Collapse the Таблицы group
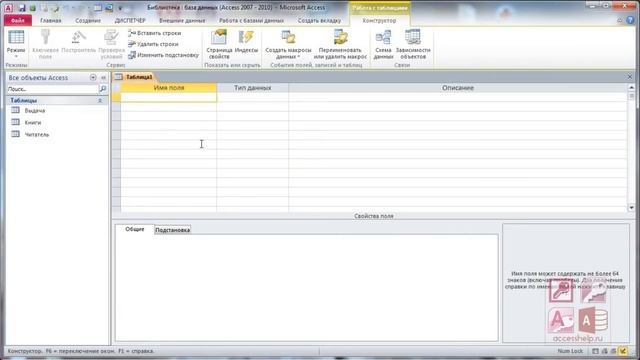This screenshot has height=360, width=640. [x=100, y=100]
